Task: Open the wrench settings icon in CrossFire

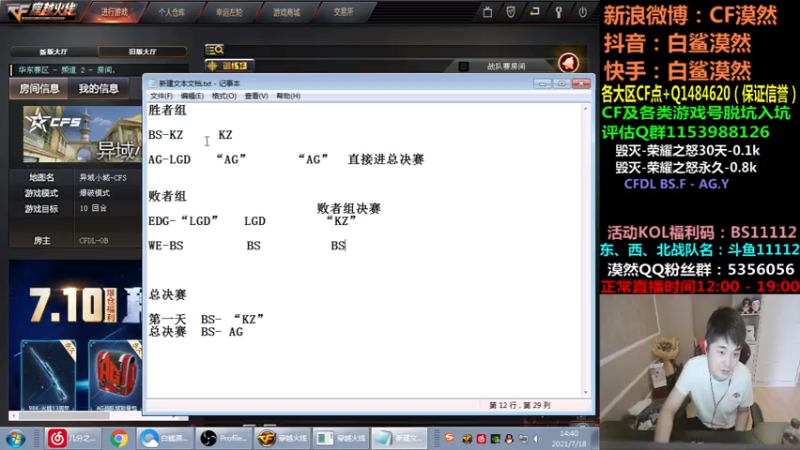Action: 558,12
